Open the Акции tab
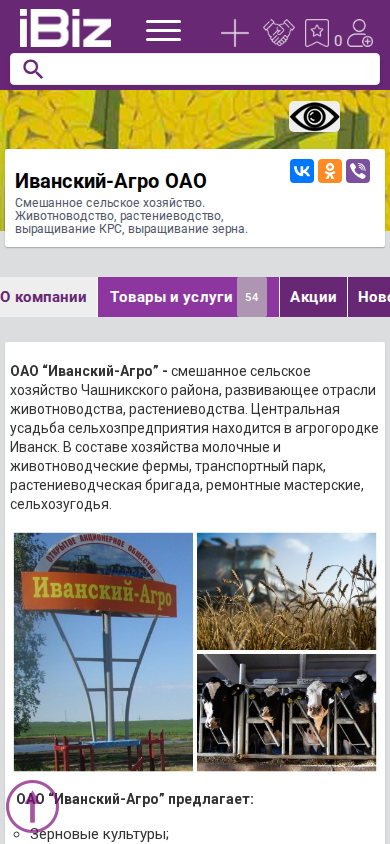The height and width of the screenshot is (844, 390). (x=313, y=297)
